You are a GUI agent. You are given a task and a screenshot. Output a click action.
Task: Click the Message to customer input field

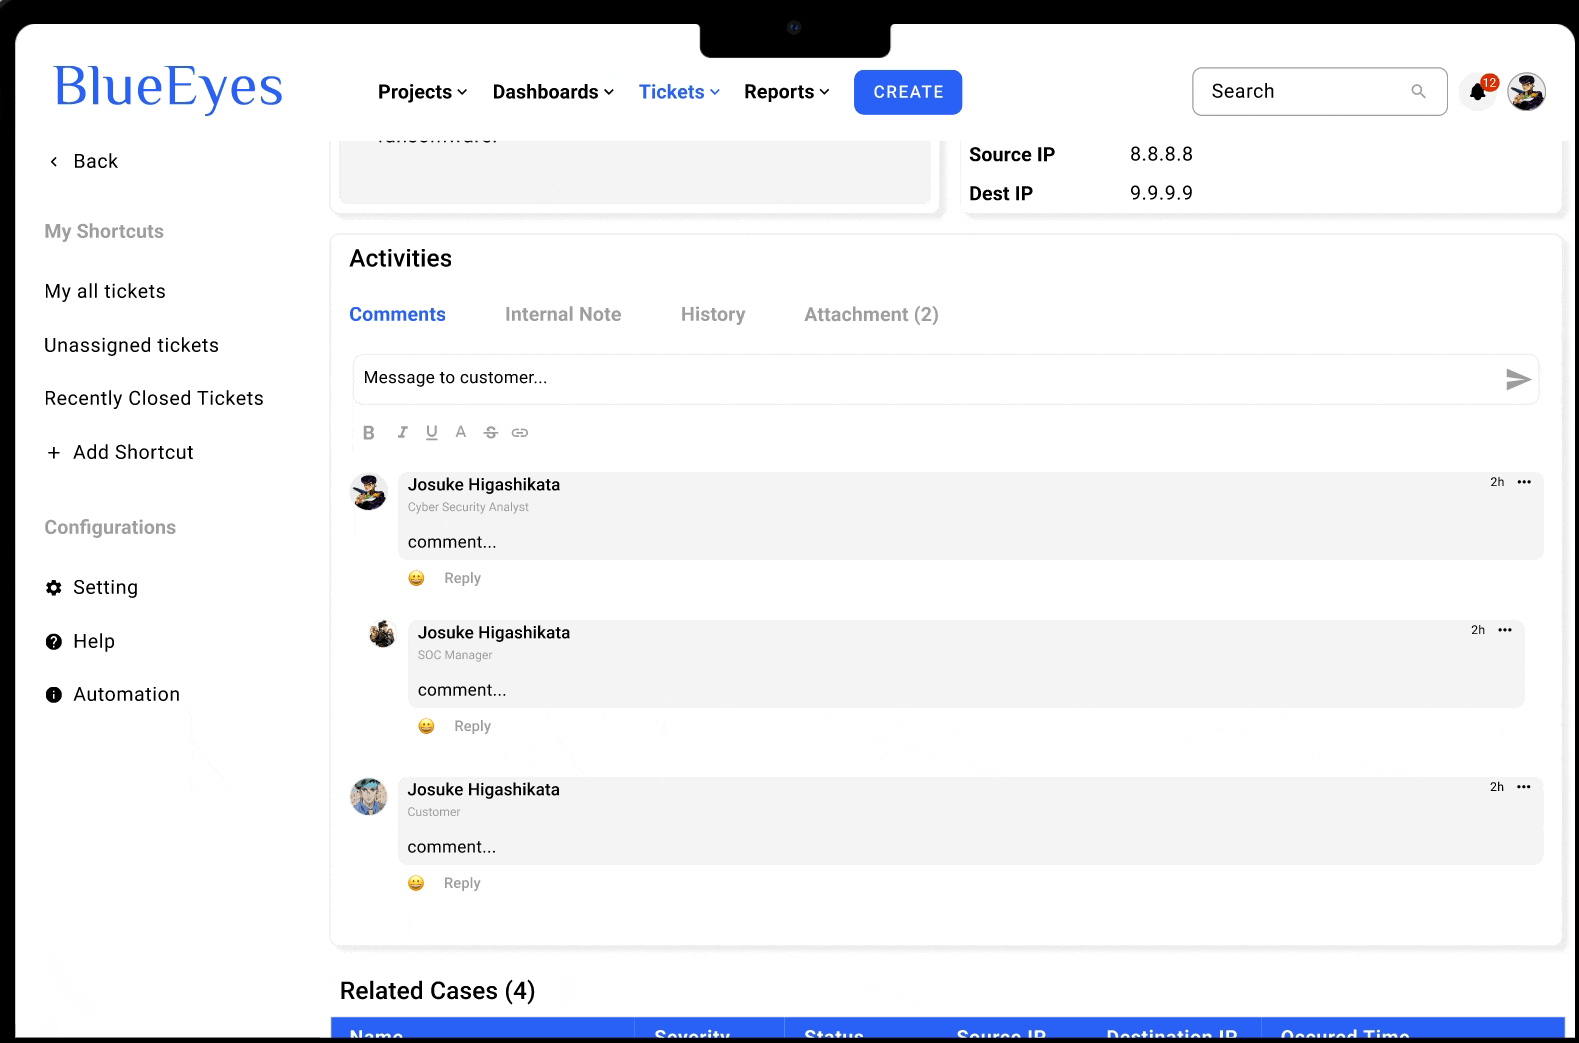[920, 378]
